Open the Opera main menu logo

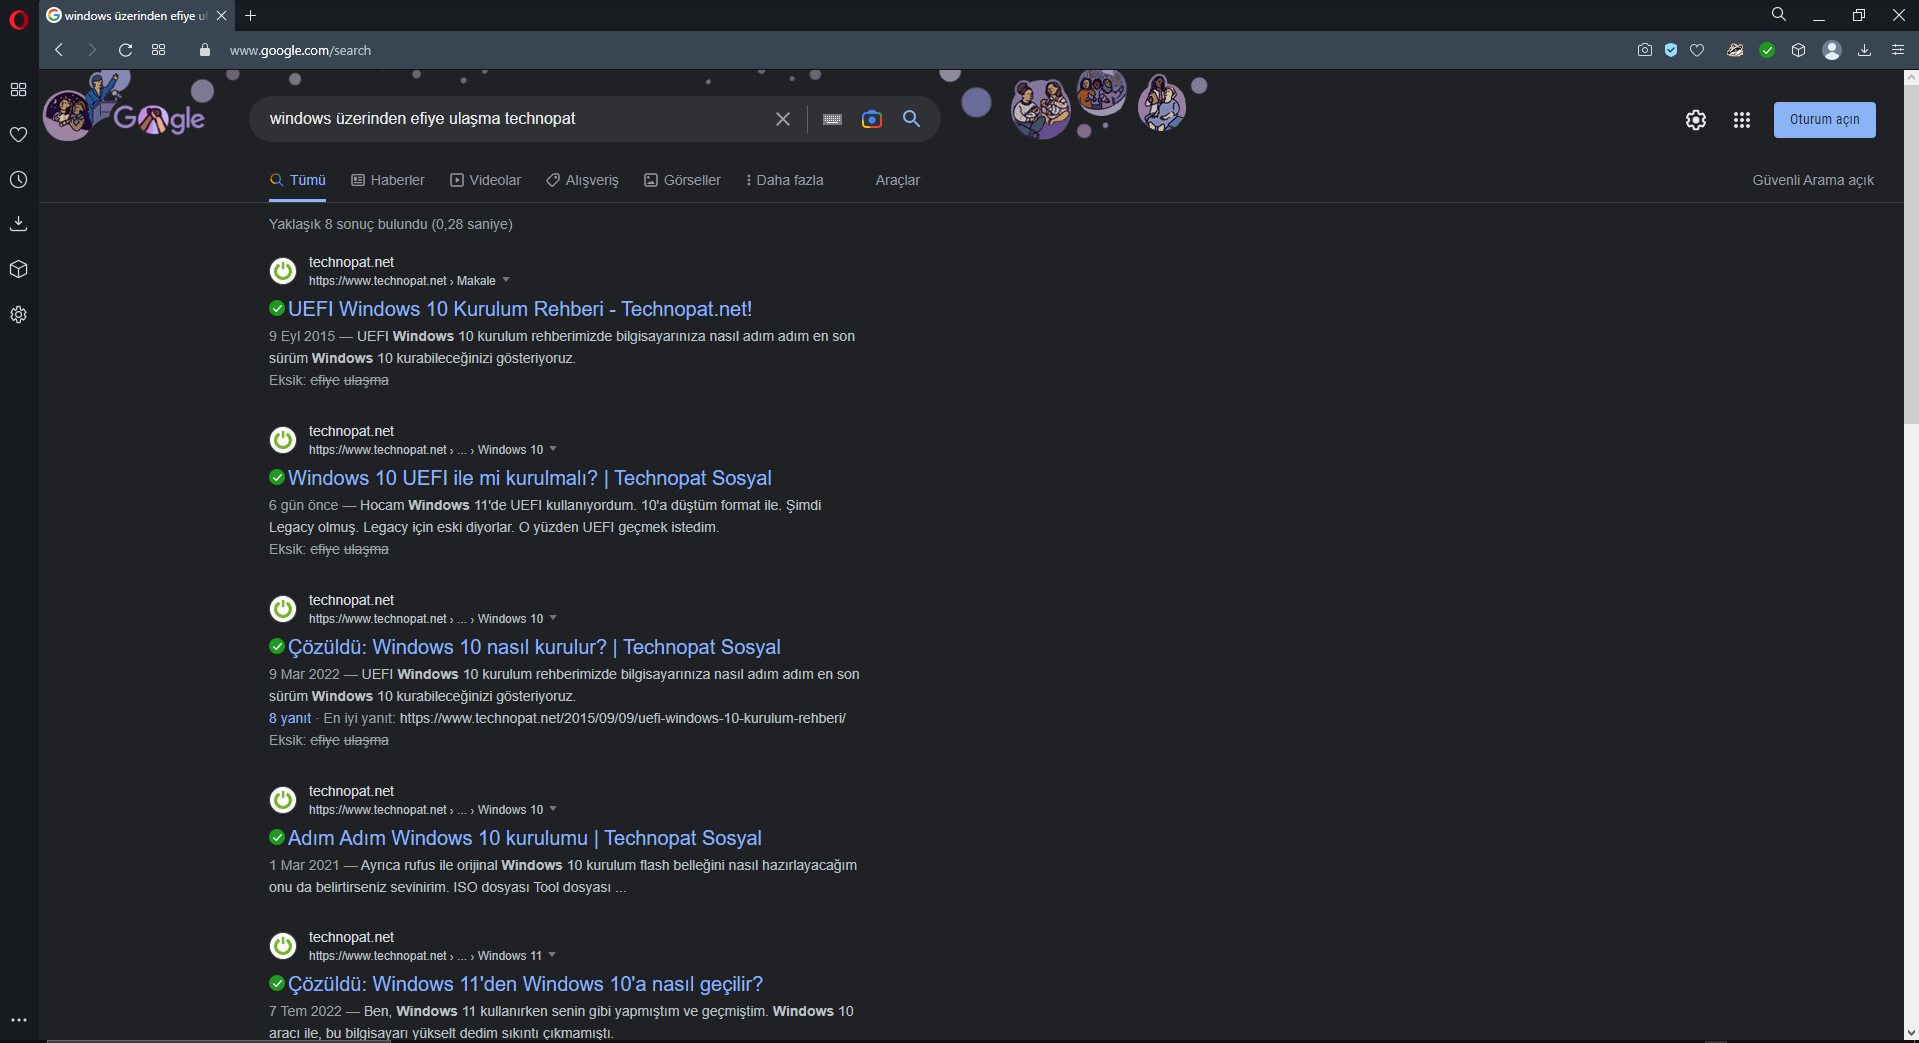18,19
